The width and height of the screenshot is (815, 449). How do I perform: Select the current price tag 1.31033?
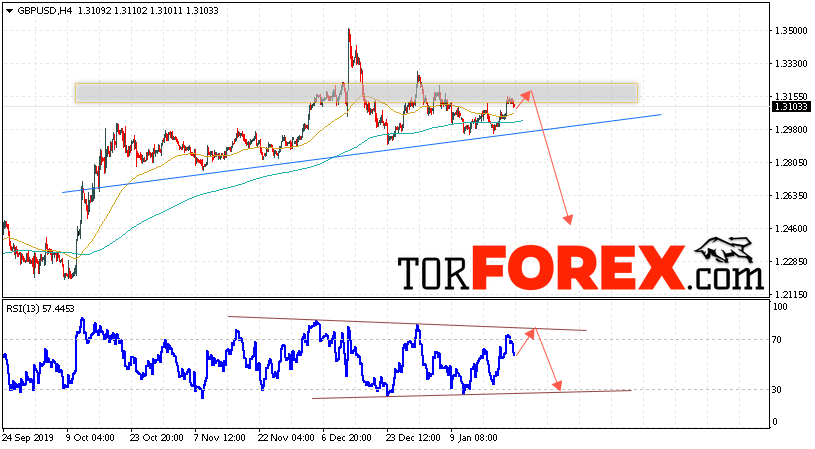(791, 107)
